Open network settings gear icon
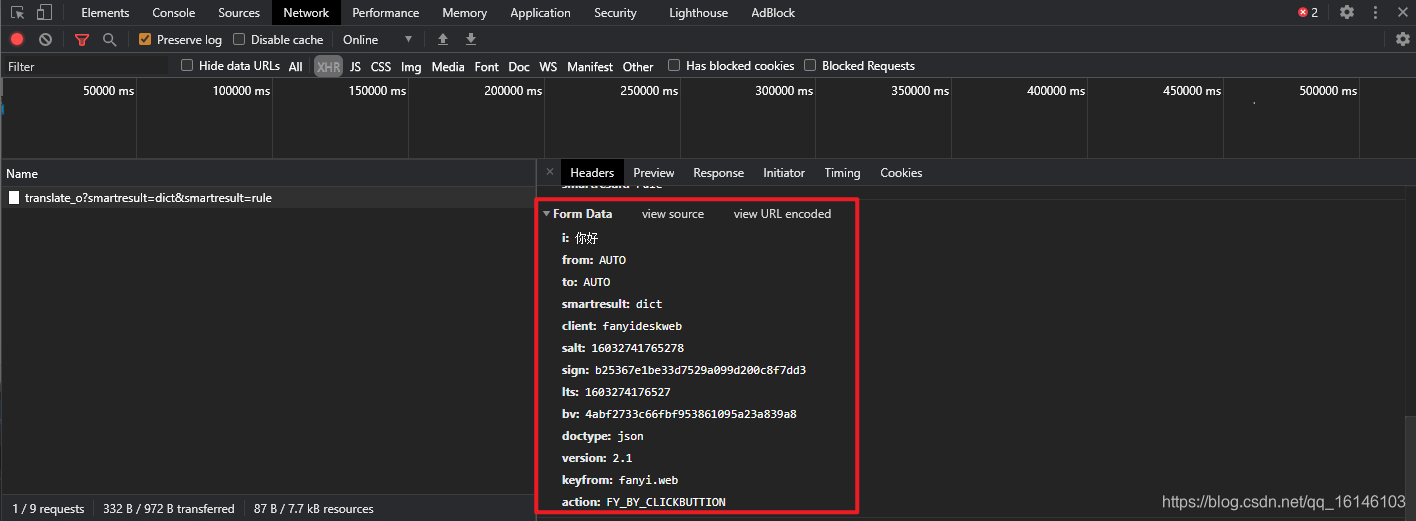This screenshot has height=521, width=1416. click(x=1403, y=39)
